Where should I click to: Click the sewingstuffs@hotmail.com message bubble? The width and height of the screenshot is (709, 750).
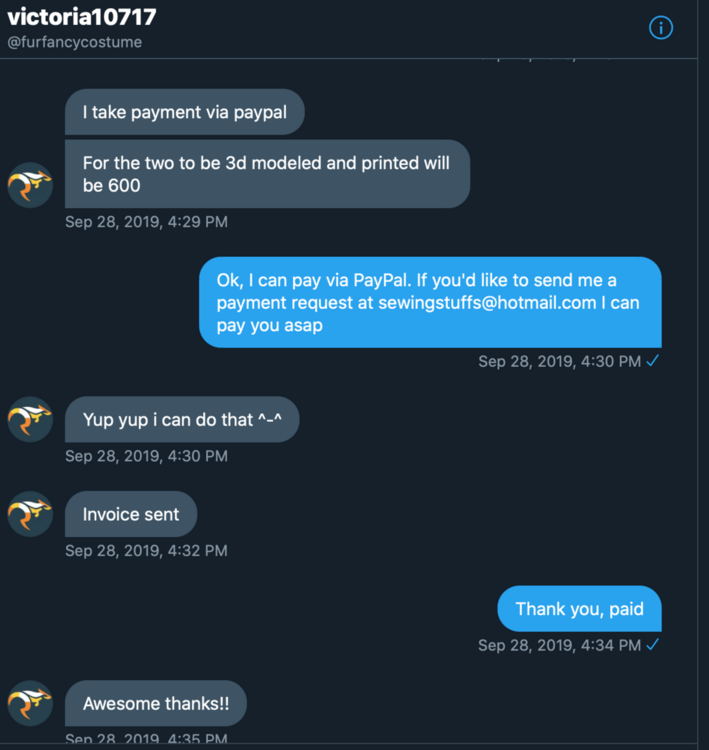pyautogui.click(x=430, y=302)
